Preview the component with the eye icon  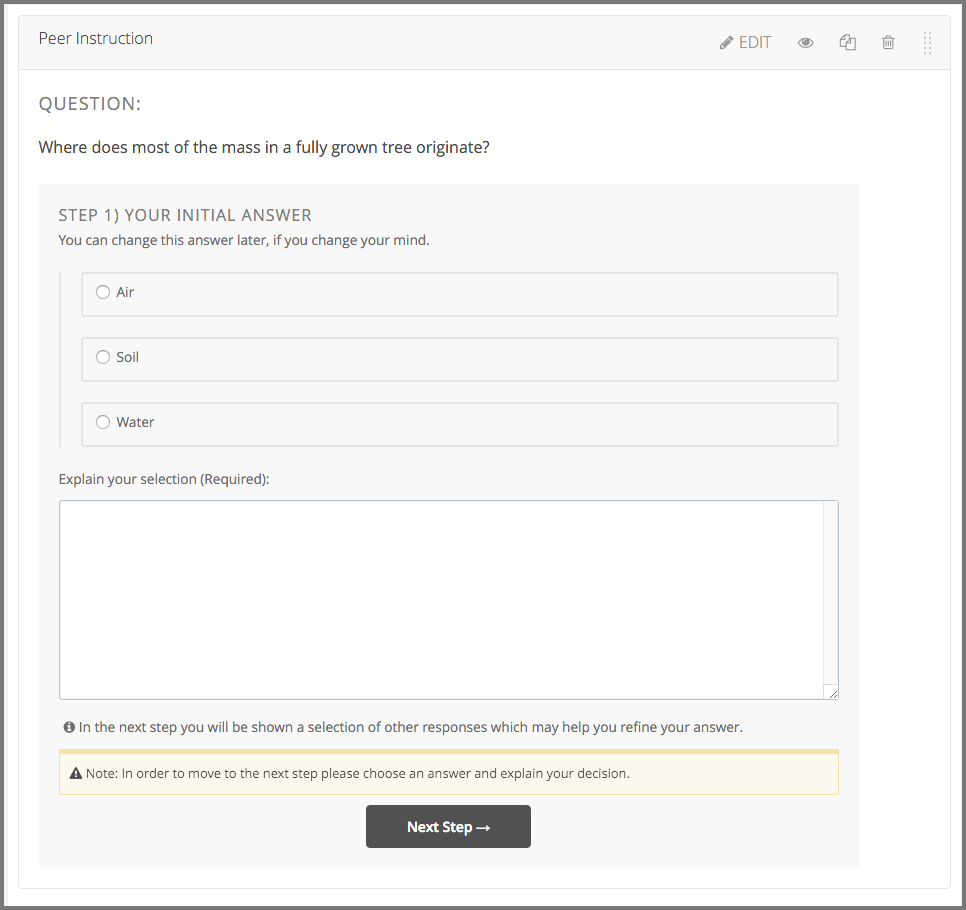tap(805, 42)
